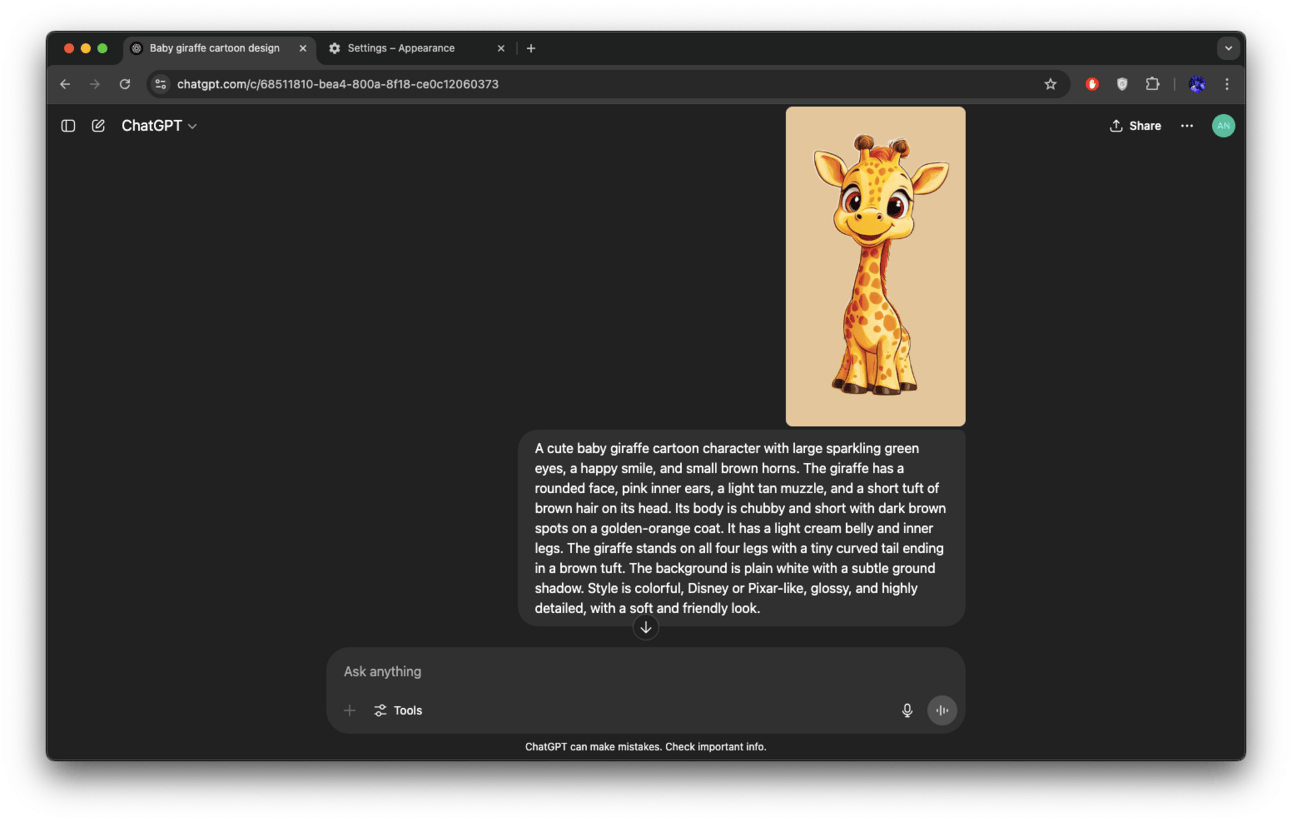Open the Extensions puzzle piece menu

click(x=1152, y=84)
